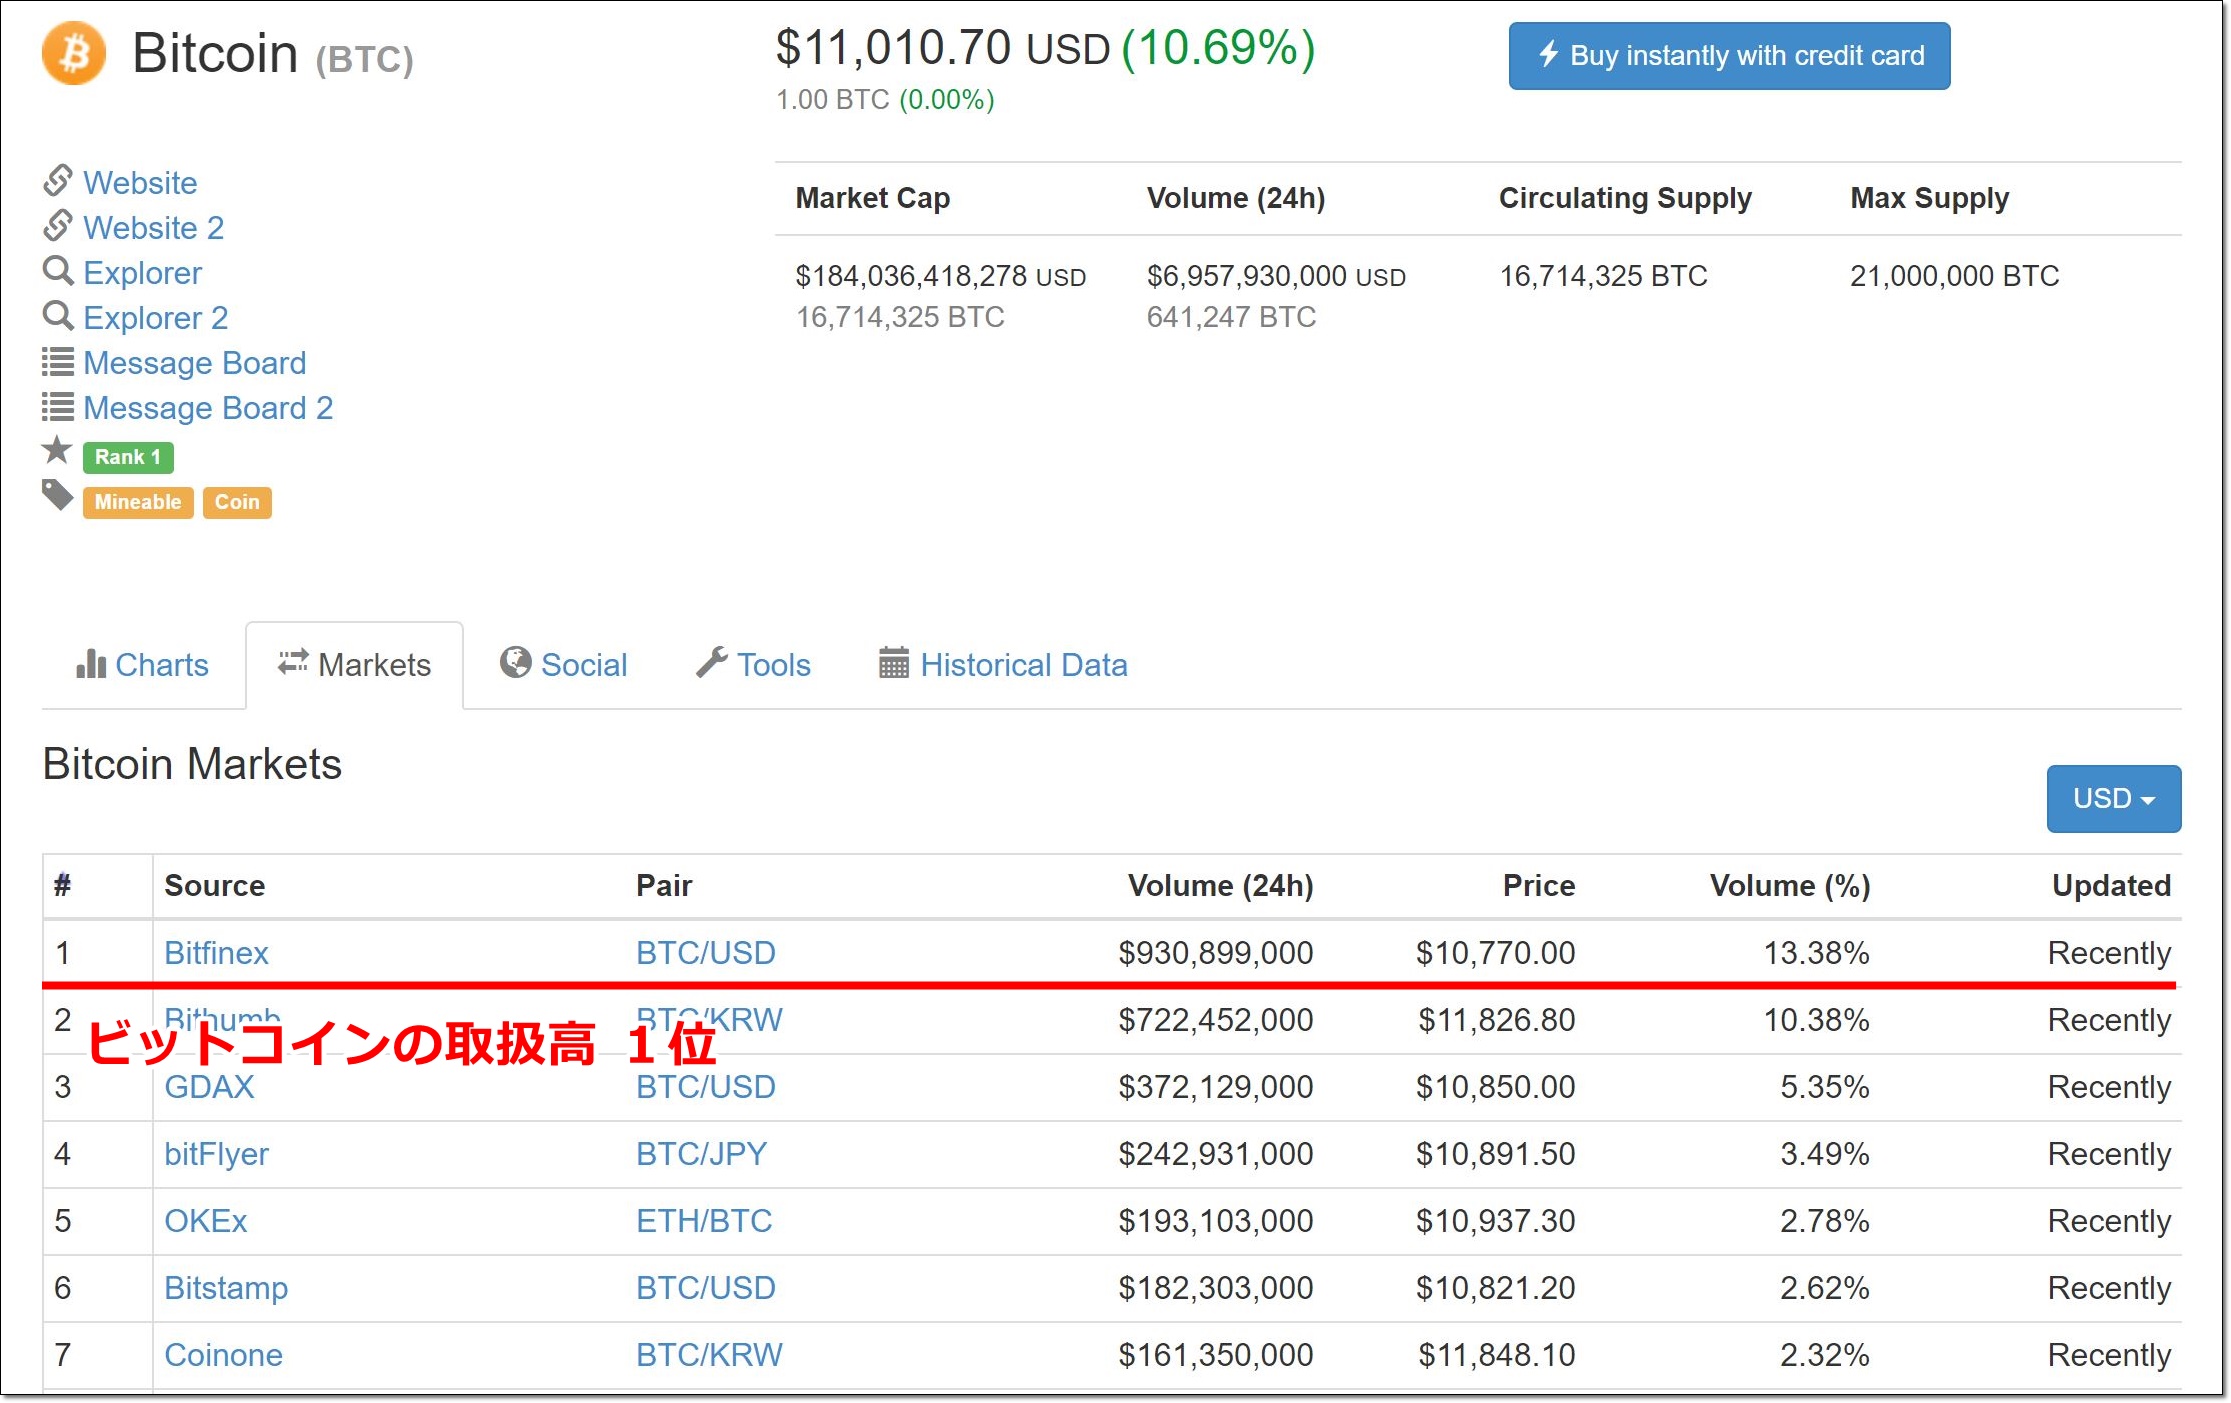This screenshot has width=2231, height=1403.
Task: Click the bar chart icon on Charts tab
Action: pos(91,664)
